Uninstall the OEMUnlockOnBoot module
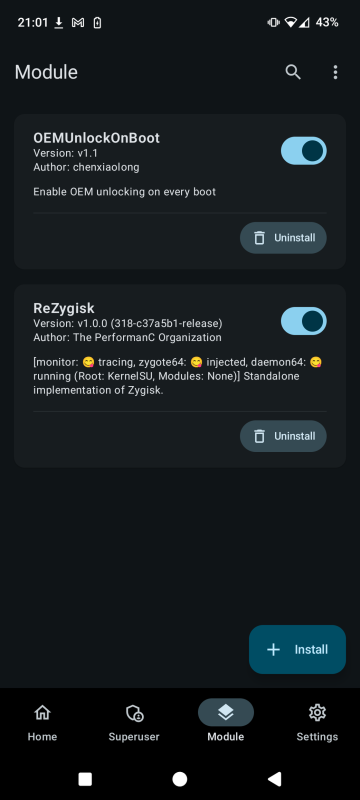Viewport: 360px width, 800px height. click(x=284, y=238)
